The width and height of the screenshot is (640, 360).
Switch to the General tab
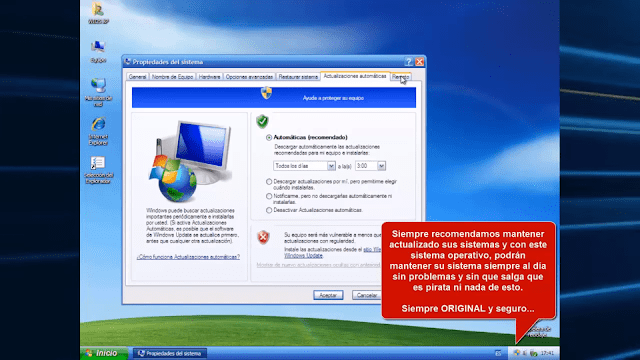138,77
